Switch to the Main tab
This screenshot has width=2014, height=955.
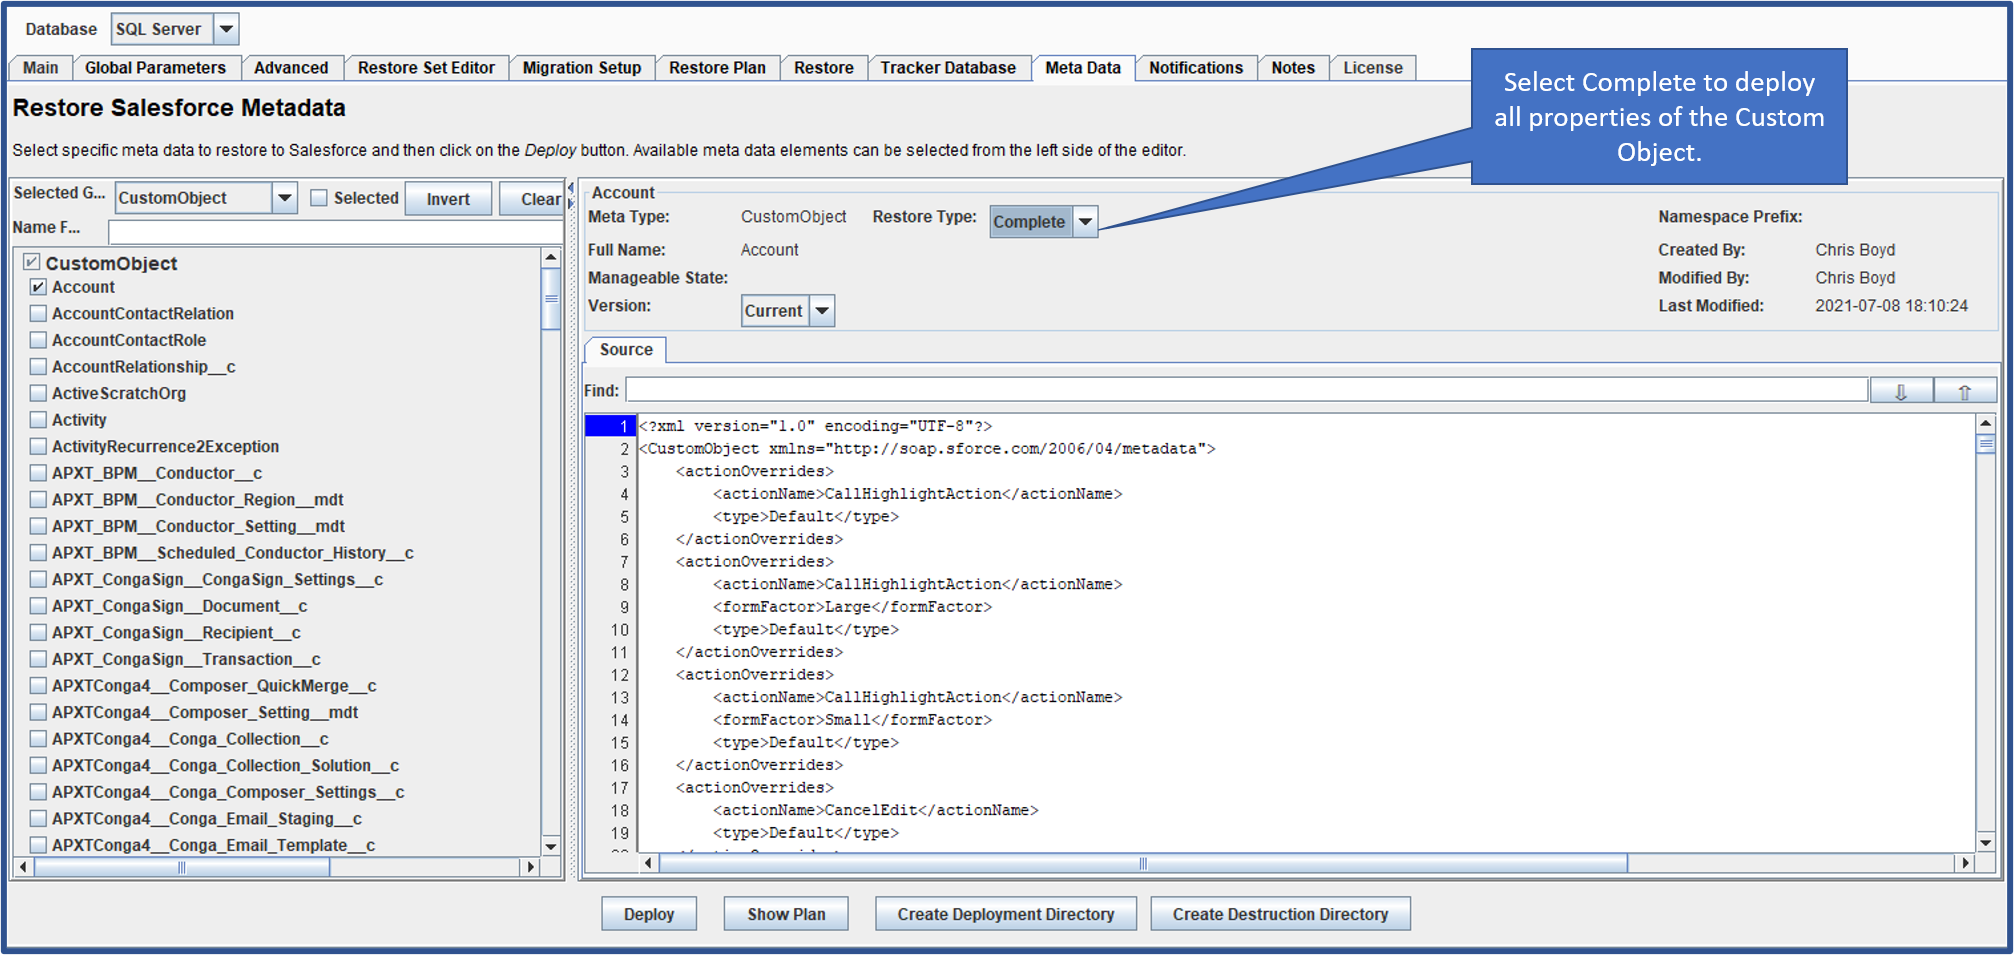pos(41,68)
